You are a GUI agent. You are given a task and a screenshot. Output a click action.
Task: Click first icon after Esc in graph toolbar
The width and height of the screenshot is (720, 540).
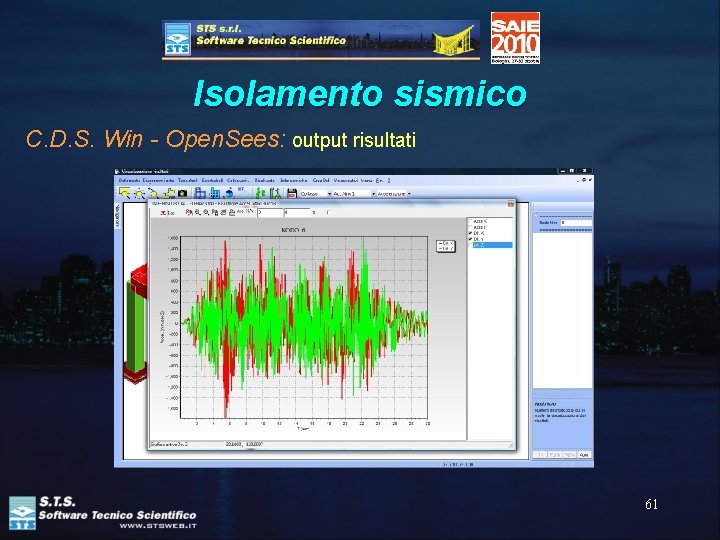click(x=189, y=212)
